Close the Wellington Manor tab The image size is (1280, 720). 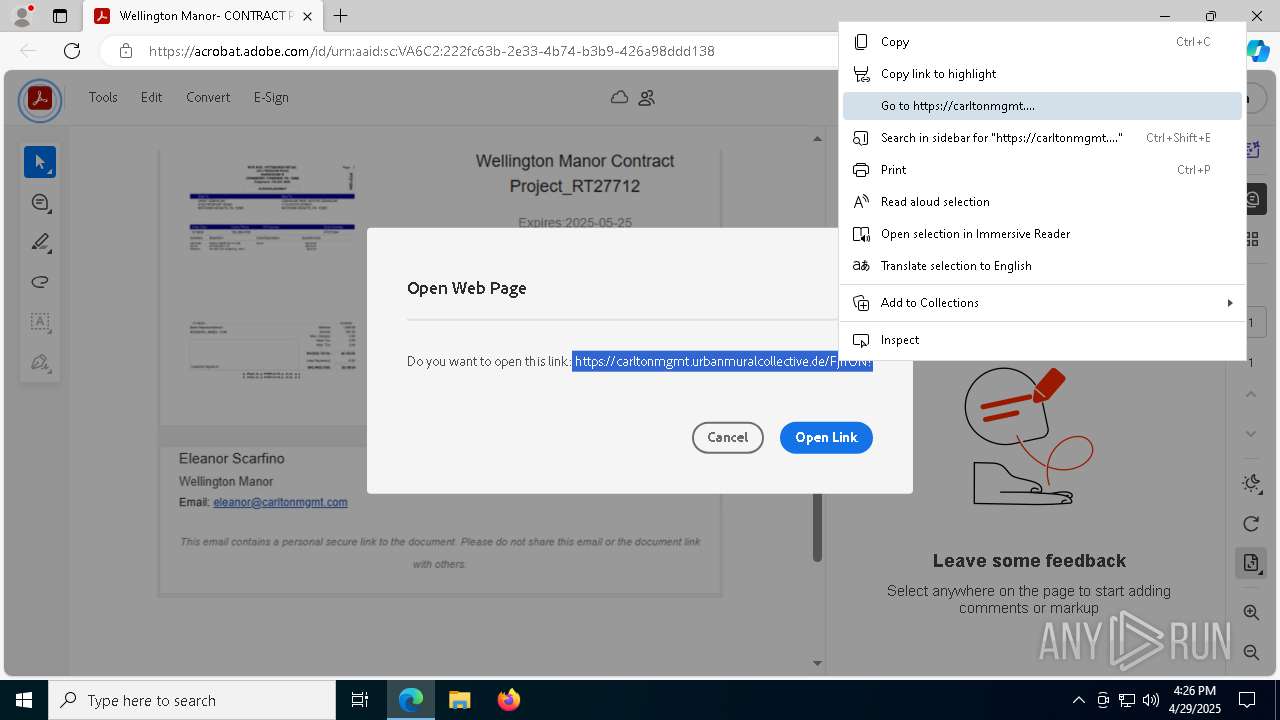[308, 16]
